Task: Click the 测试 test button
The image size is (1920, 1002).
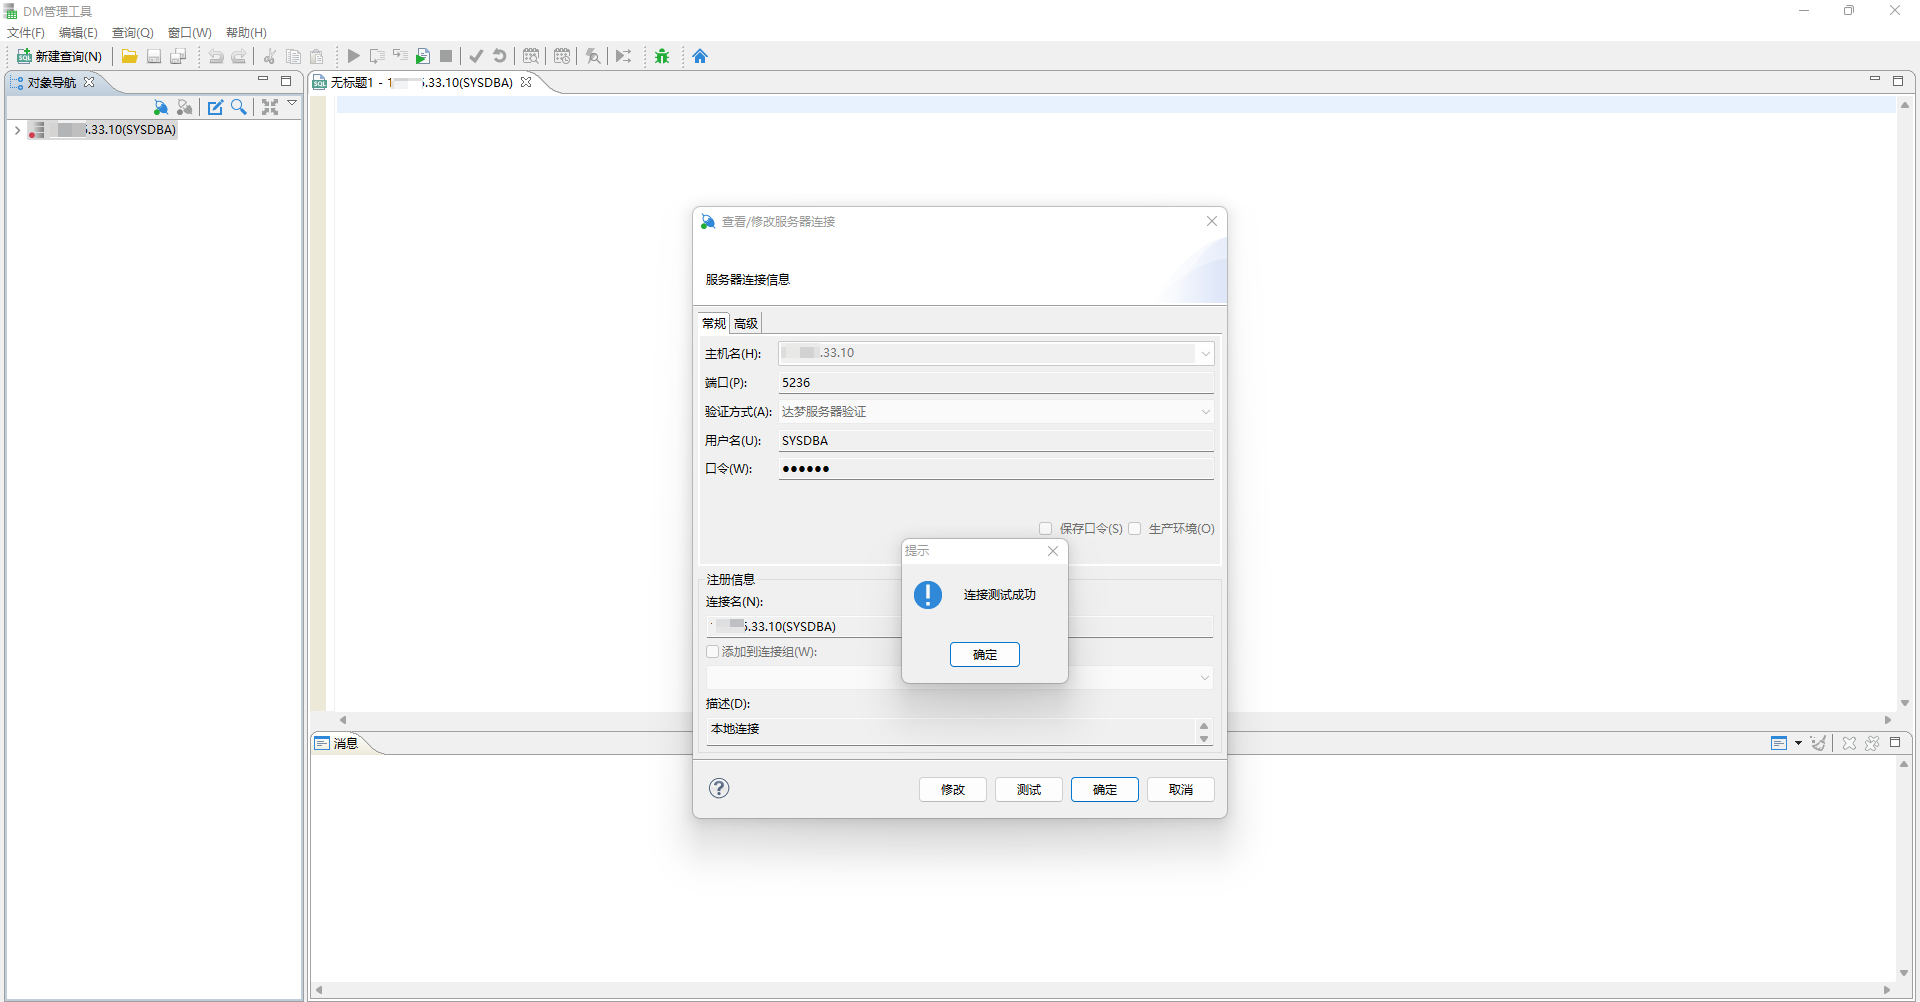Action: pos(1029,789)
